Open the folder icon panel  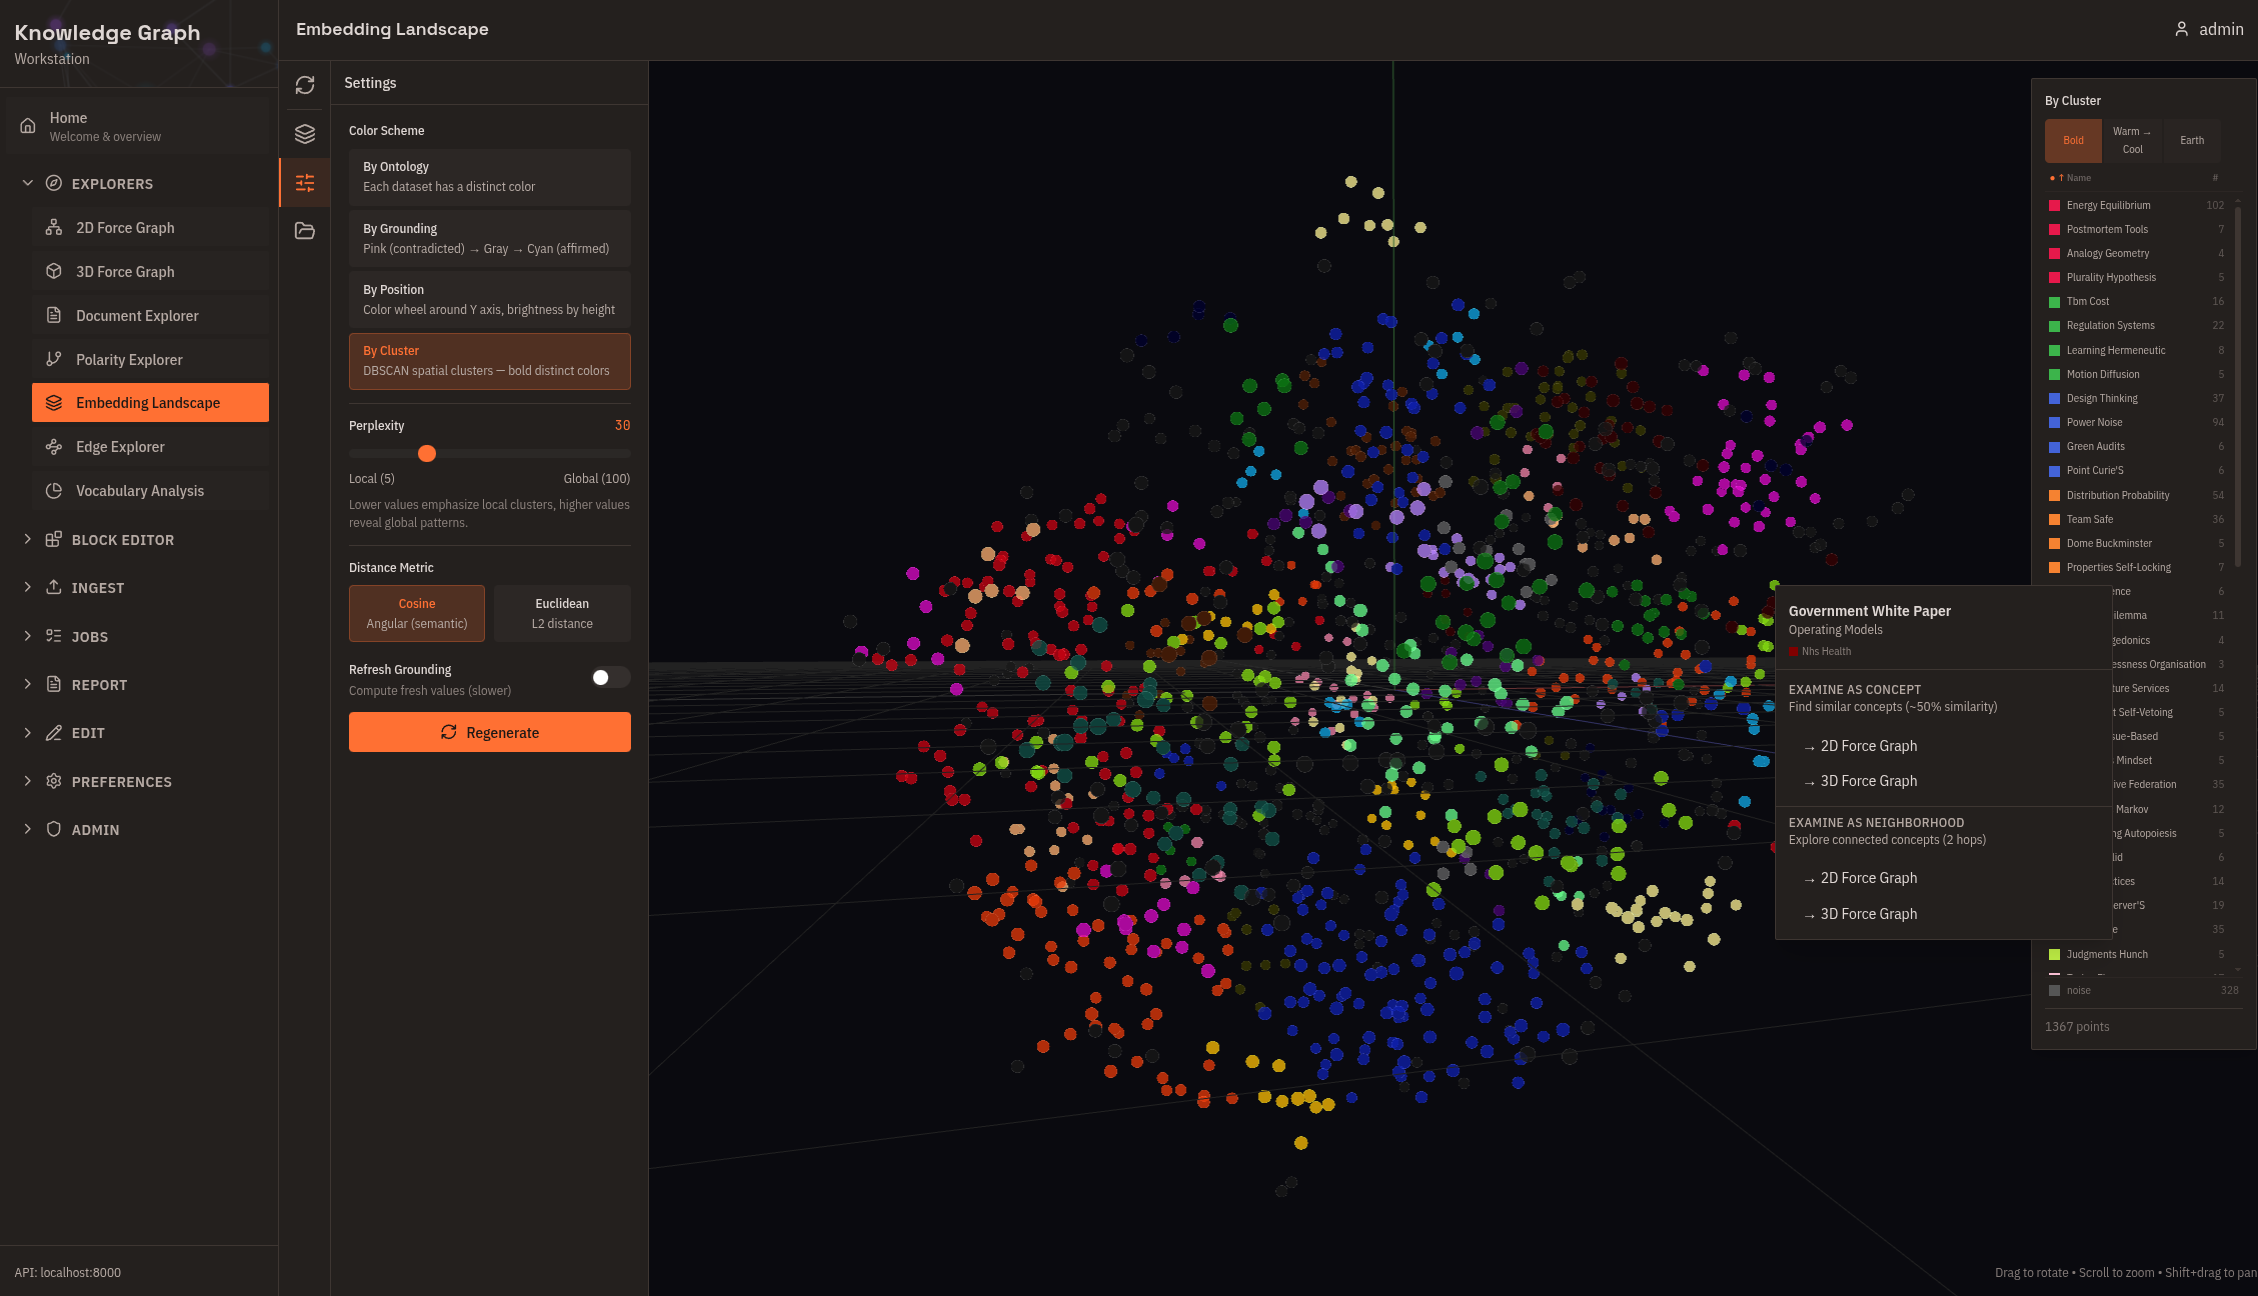point(305,231)
